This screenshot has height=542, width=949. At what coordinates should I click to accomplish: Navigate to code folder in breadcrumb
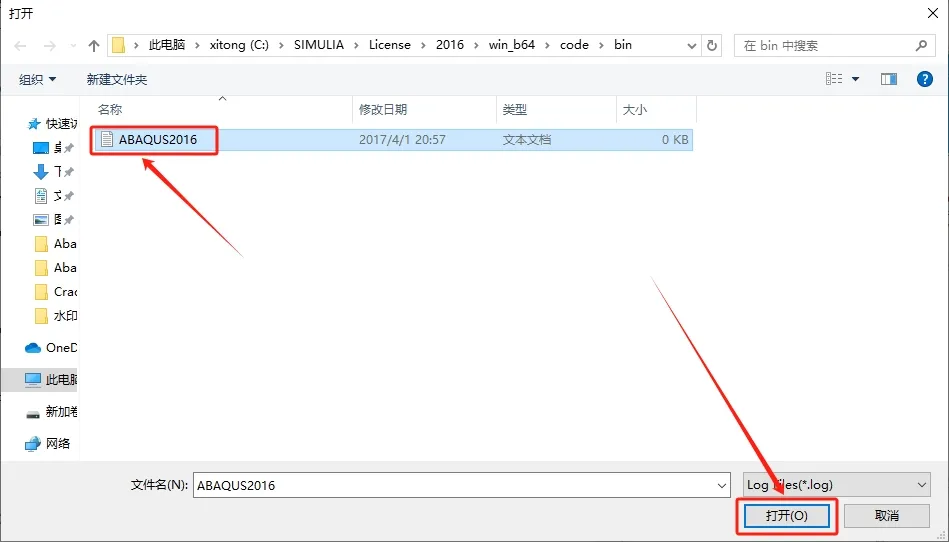574,45
